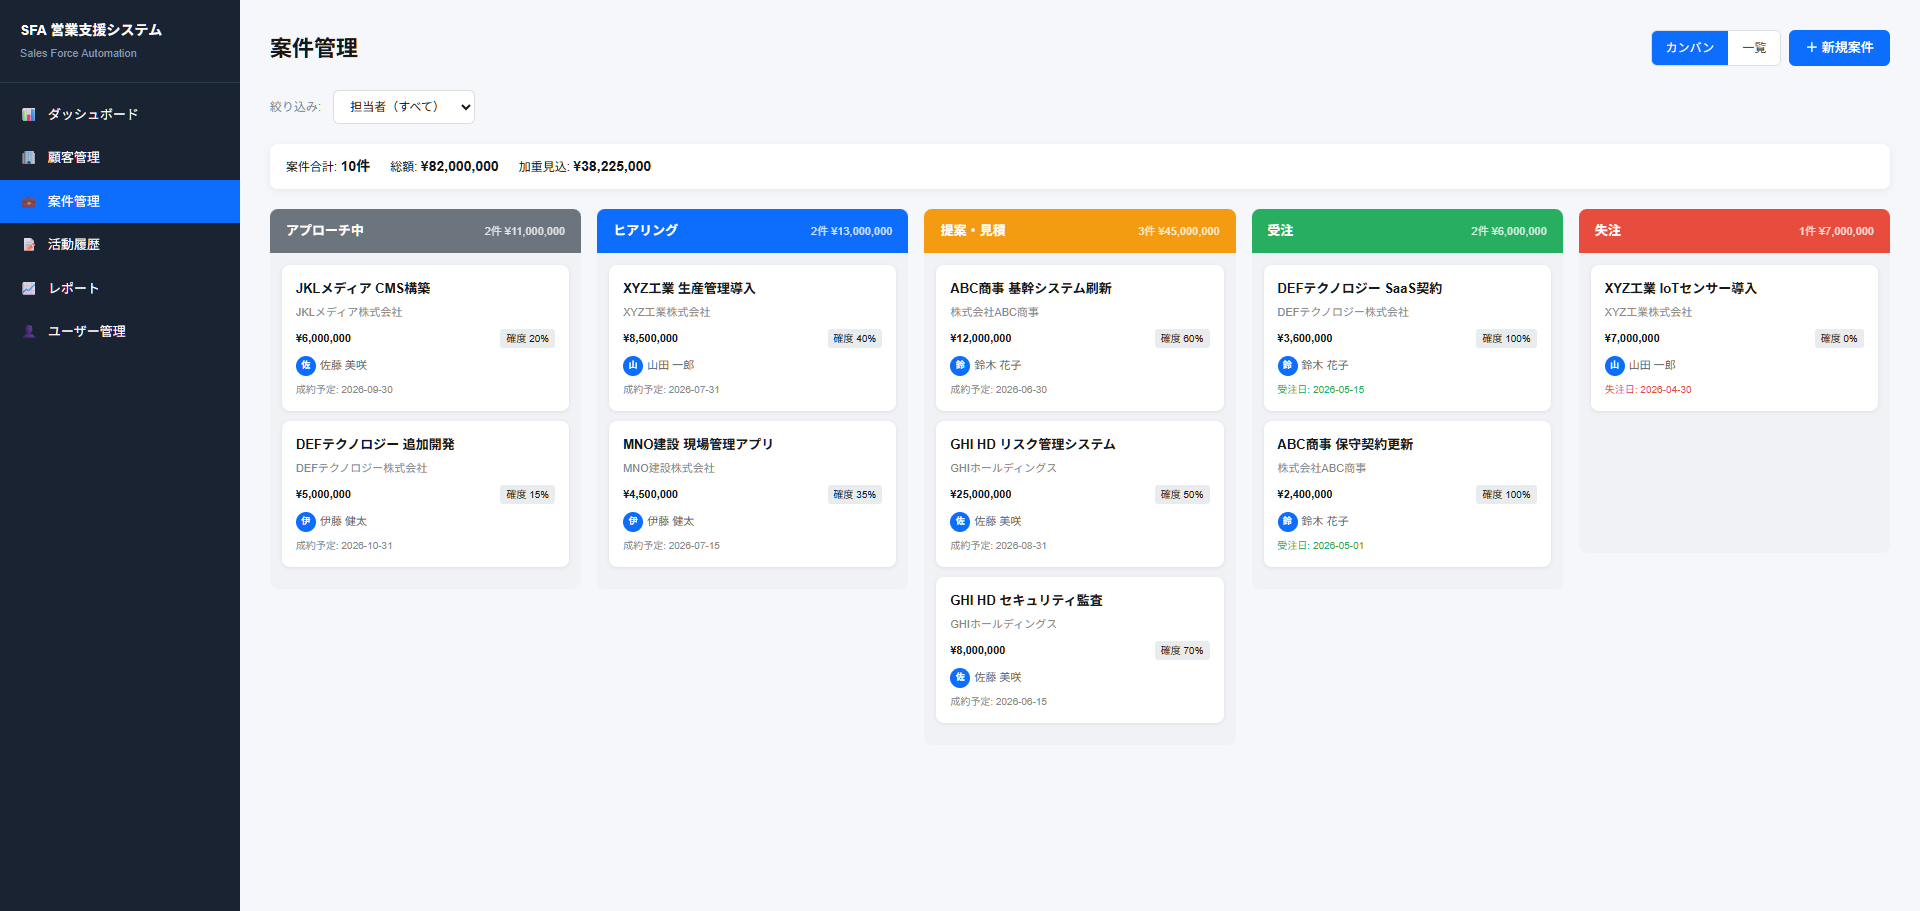
Task: Click the 案件管理 page heading
Action: [x=314, y=48]
